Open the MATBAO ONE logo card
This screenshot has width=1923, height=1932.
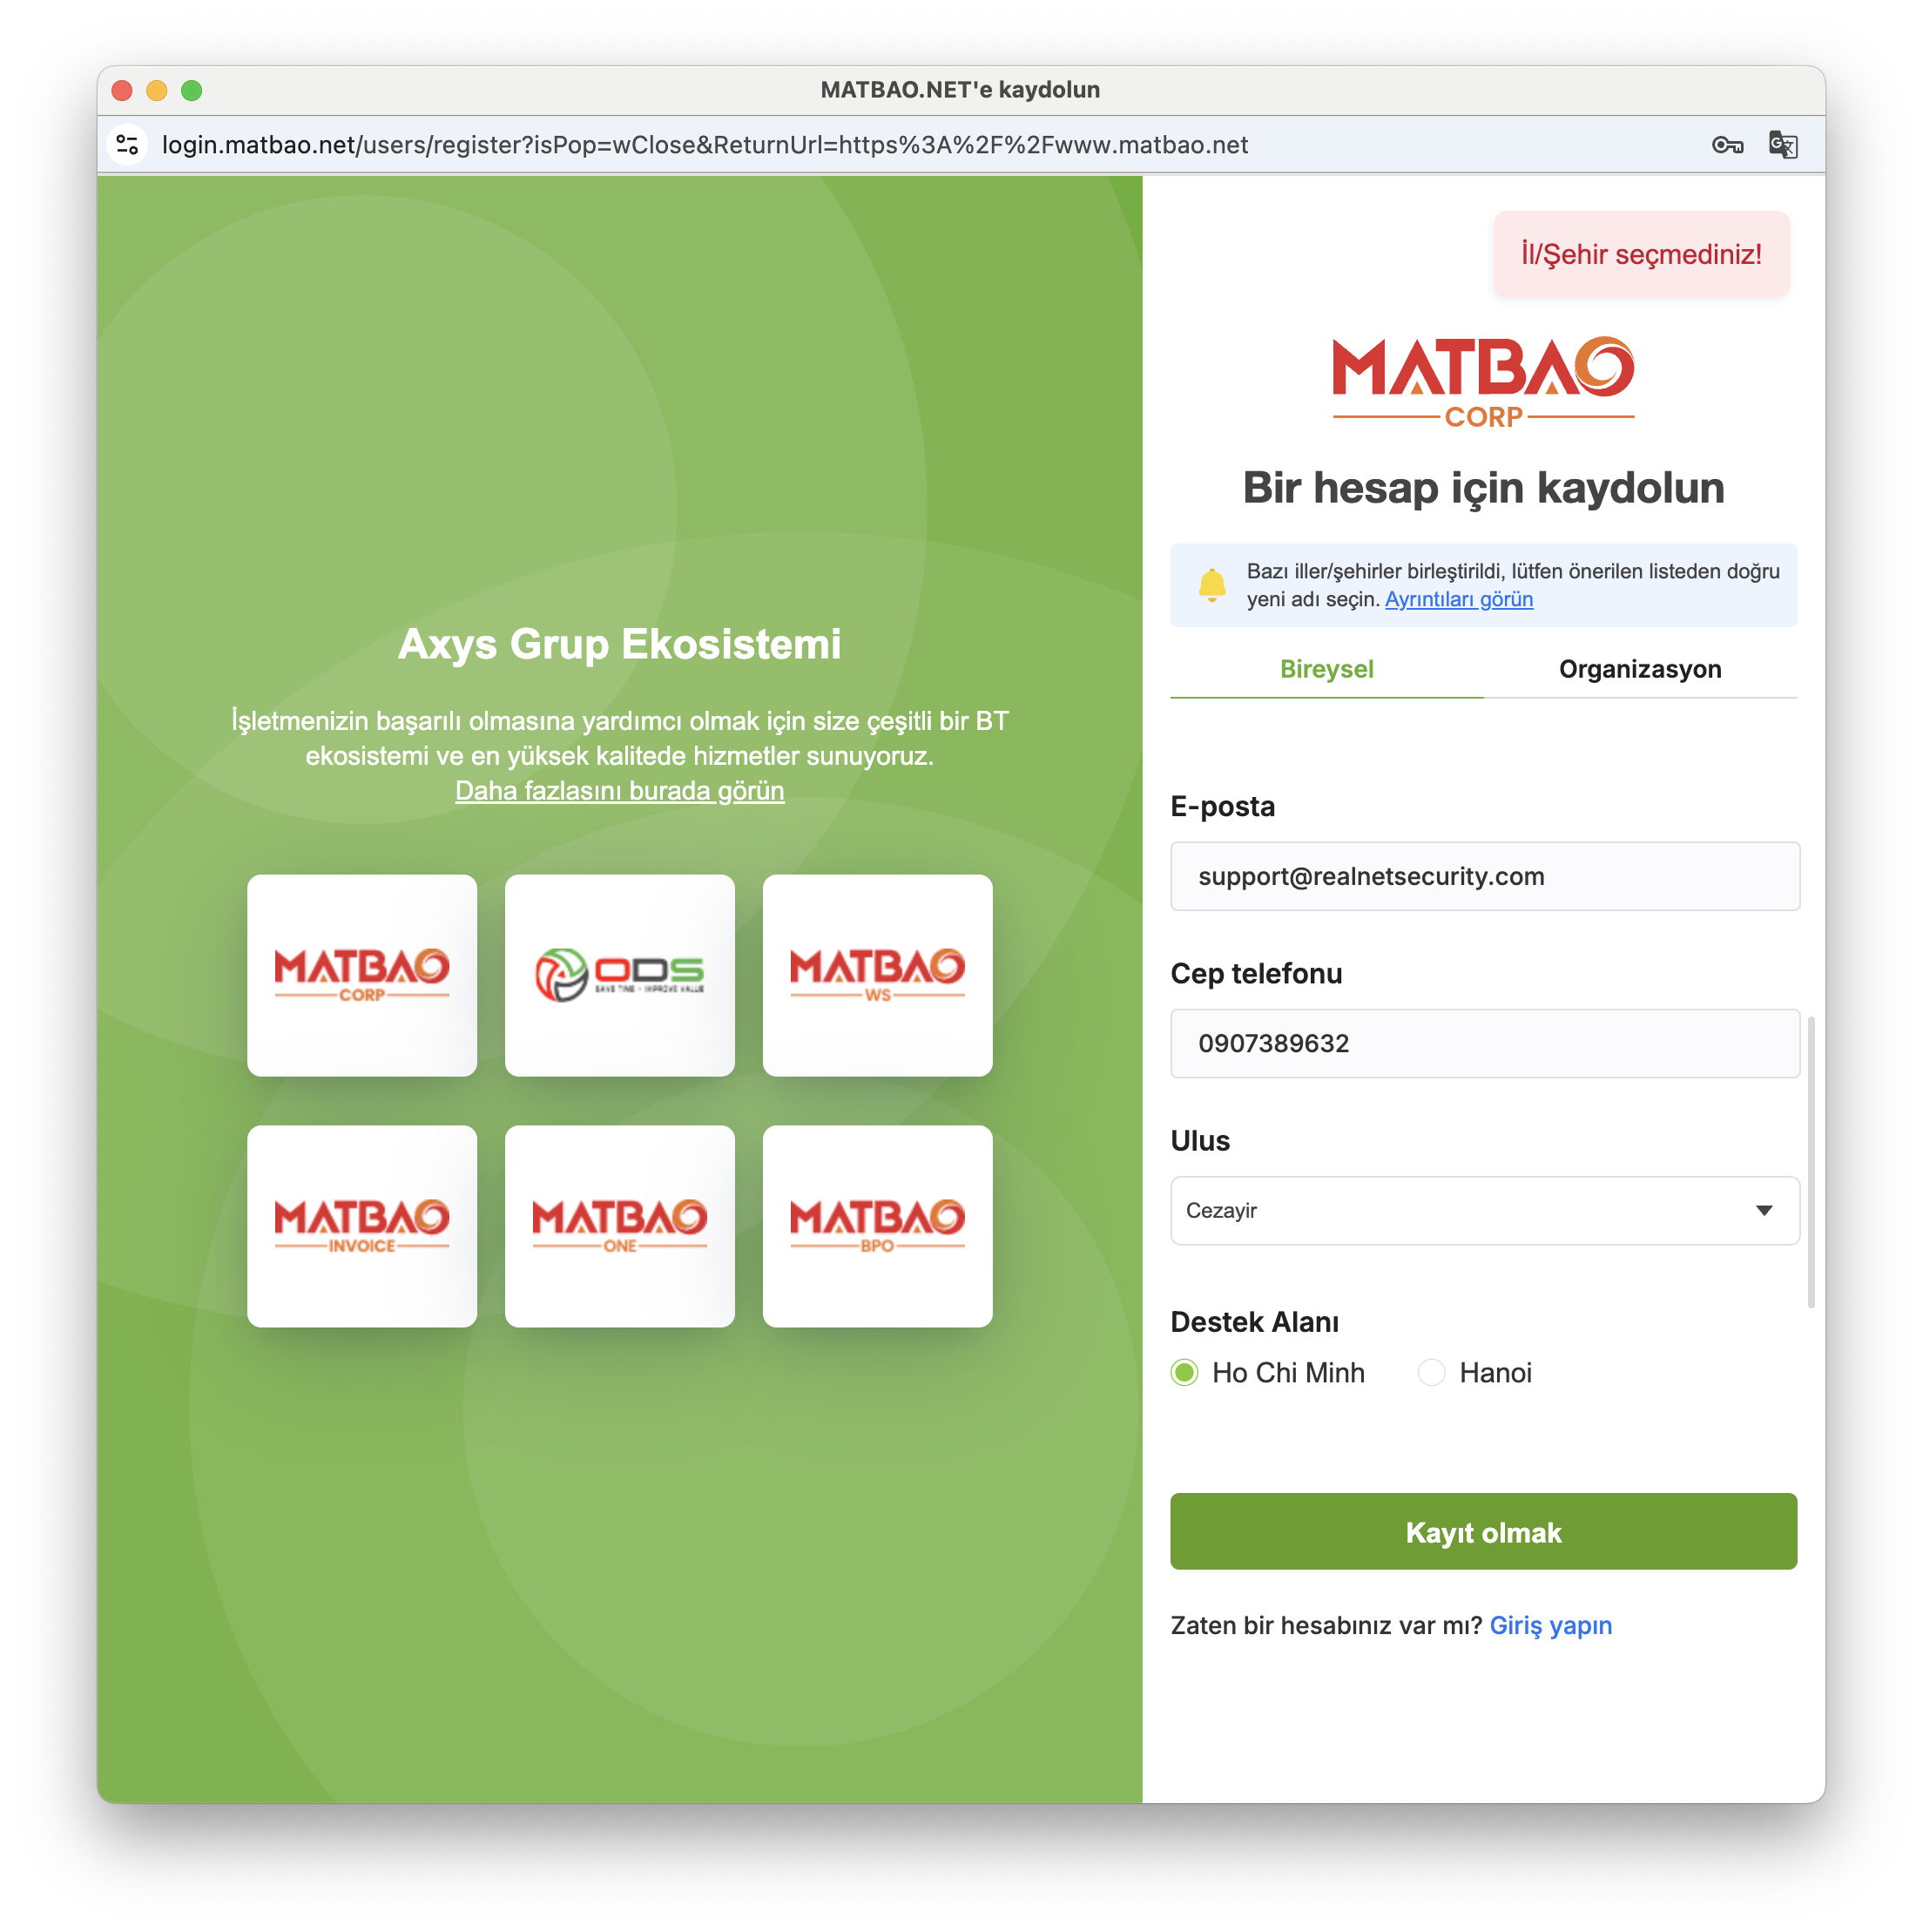(620, 1226)
